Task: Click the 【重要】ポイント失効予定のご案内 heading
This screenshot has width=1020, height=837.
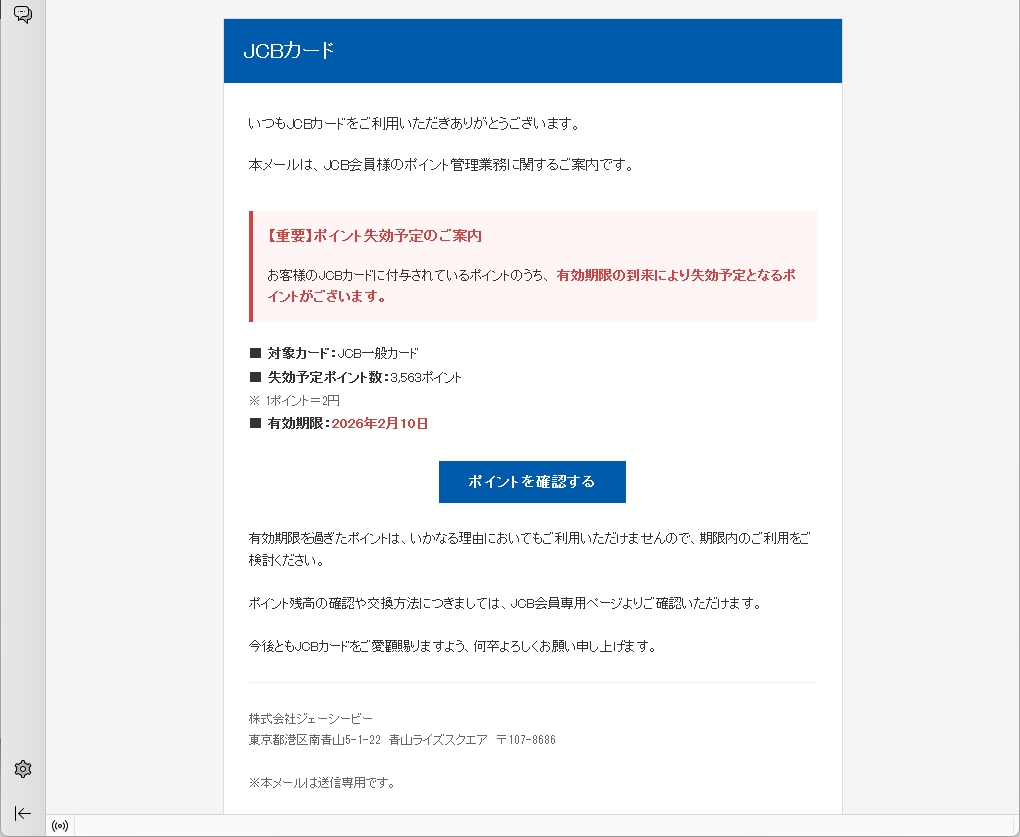Action: click(x=375, y=236)
